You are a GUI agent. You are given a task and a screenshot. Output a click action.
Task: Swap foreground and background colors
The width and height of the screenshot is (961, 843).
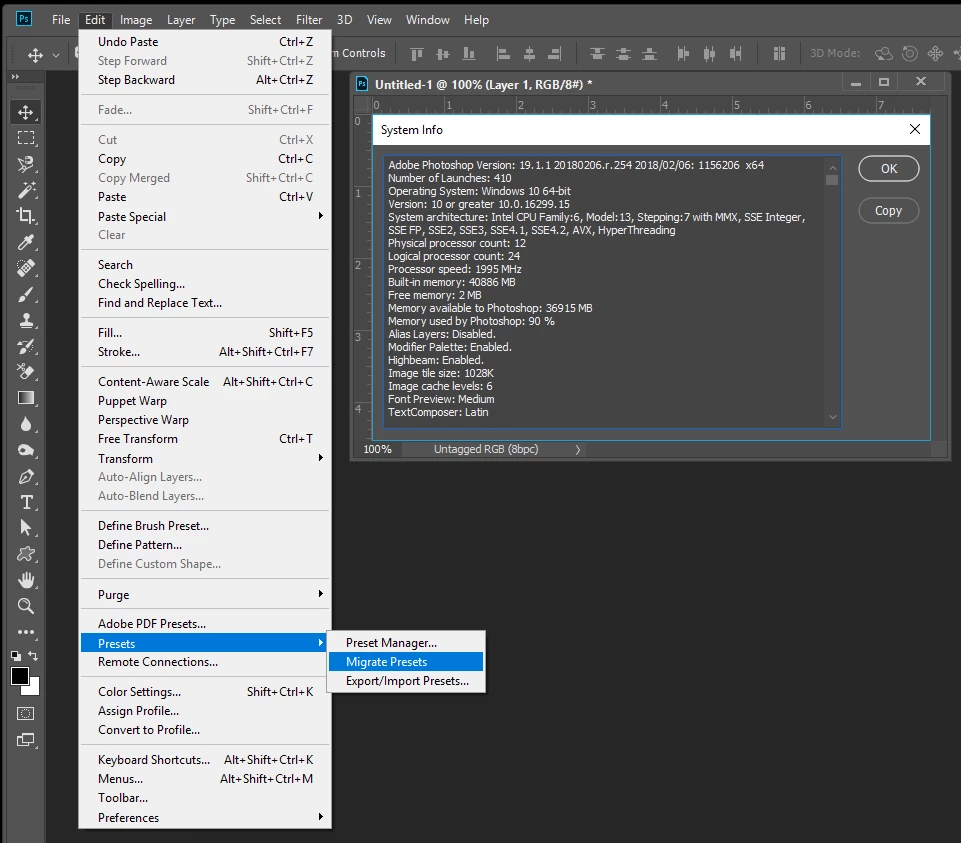click(x=33, y=655)
